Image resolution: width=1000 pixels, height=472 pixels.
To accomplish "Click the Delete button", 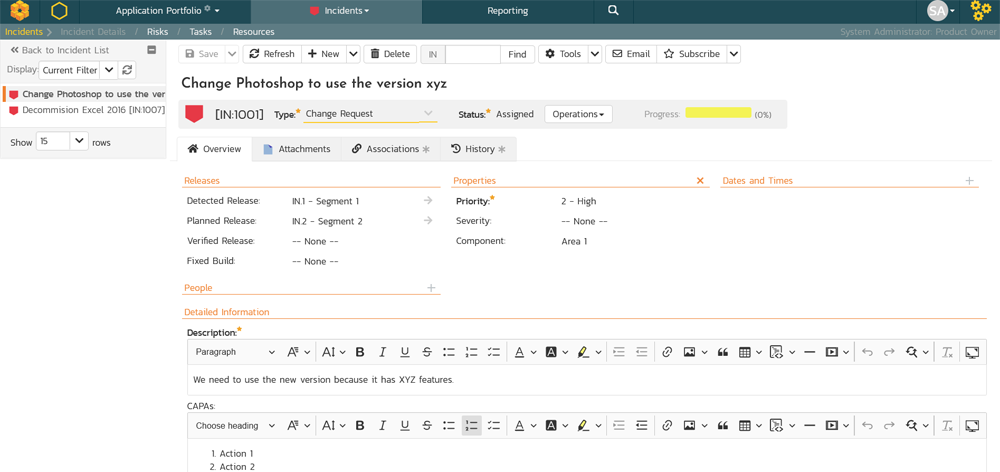I will pos(389,54).
